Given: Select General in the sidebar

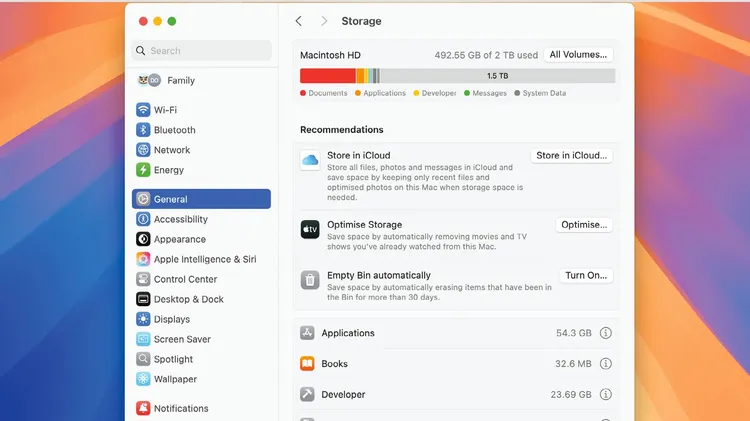Looking at the screenshot, I should point(201,199).
